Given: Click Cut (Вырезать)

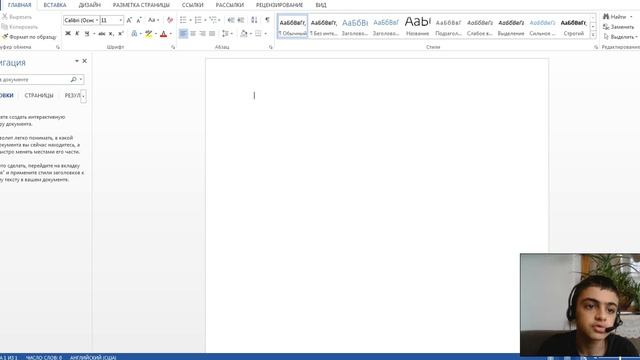Looking at the screenshot, I should [x=16, y=17].
